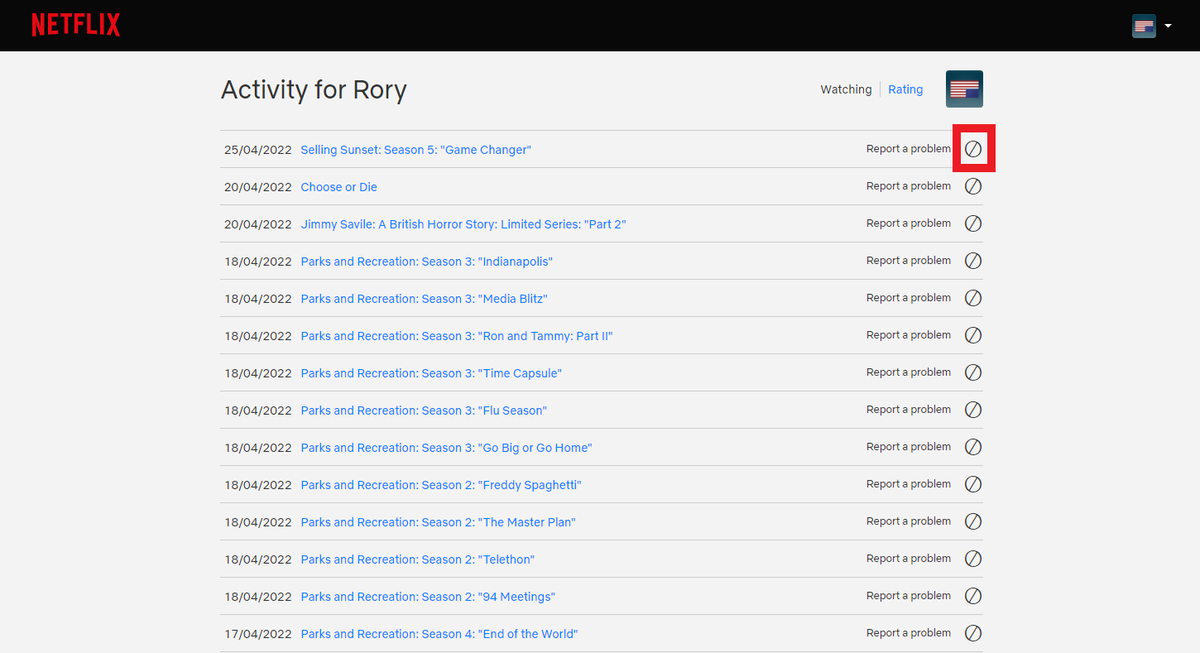Viewport: 1200px width, 653px height.
Task: Report a problem for "94 Meetings"
Action: click(x=908, y=596)
